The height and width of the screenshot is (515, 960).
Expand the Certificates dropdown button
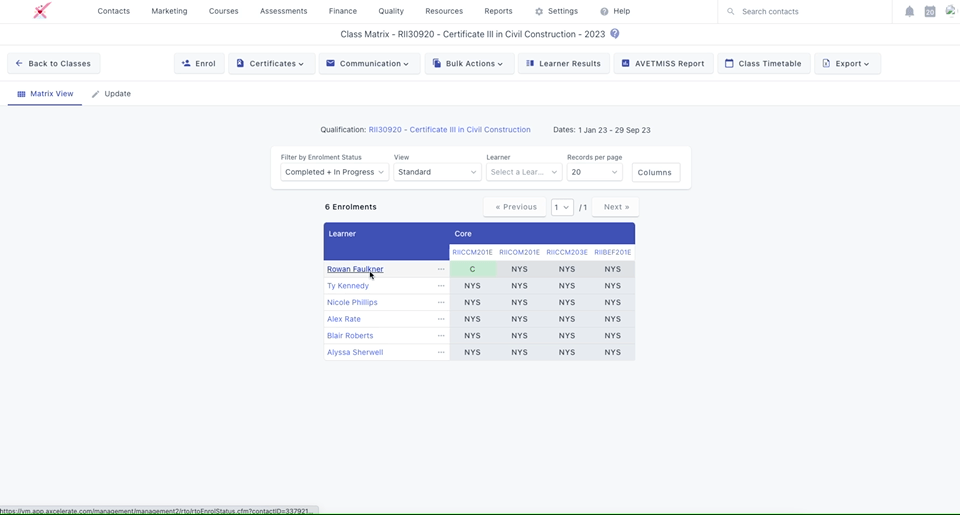[x=271, y=63]
